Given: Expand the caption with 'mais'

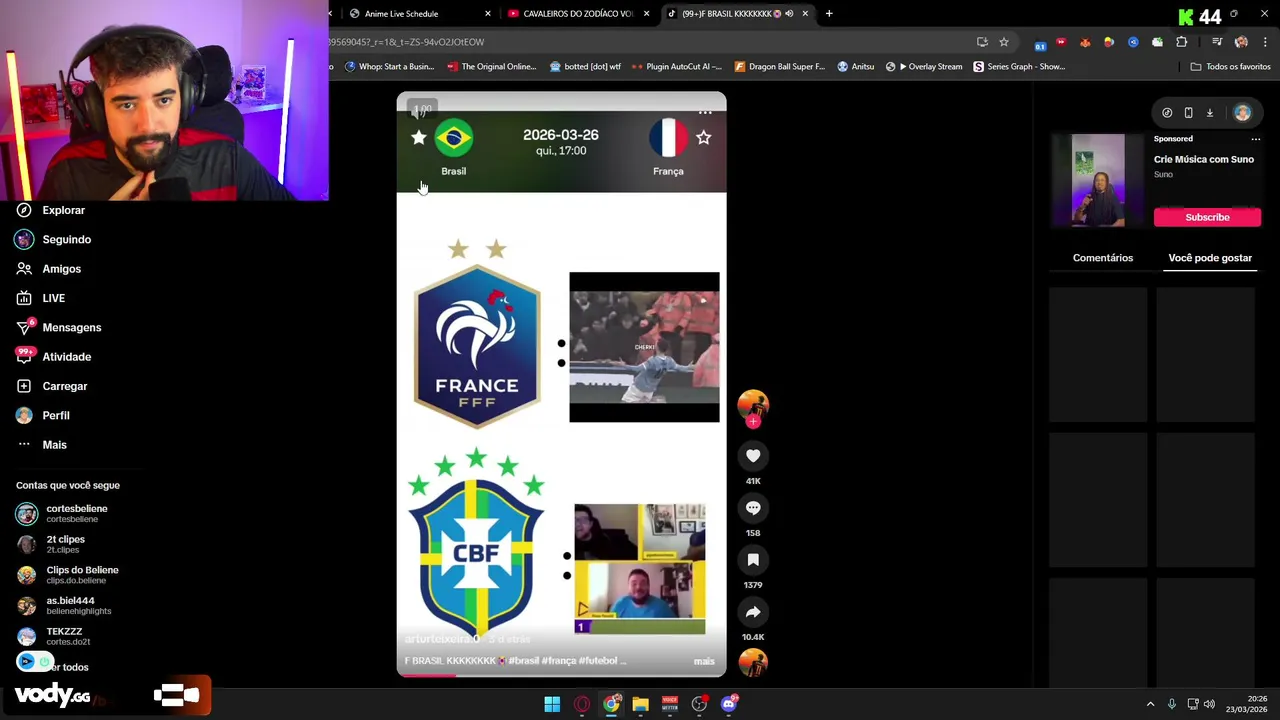Looking at the screenshot, I should pos(704,661).
